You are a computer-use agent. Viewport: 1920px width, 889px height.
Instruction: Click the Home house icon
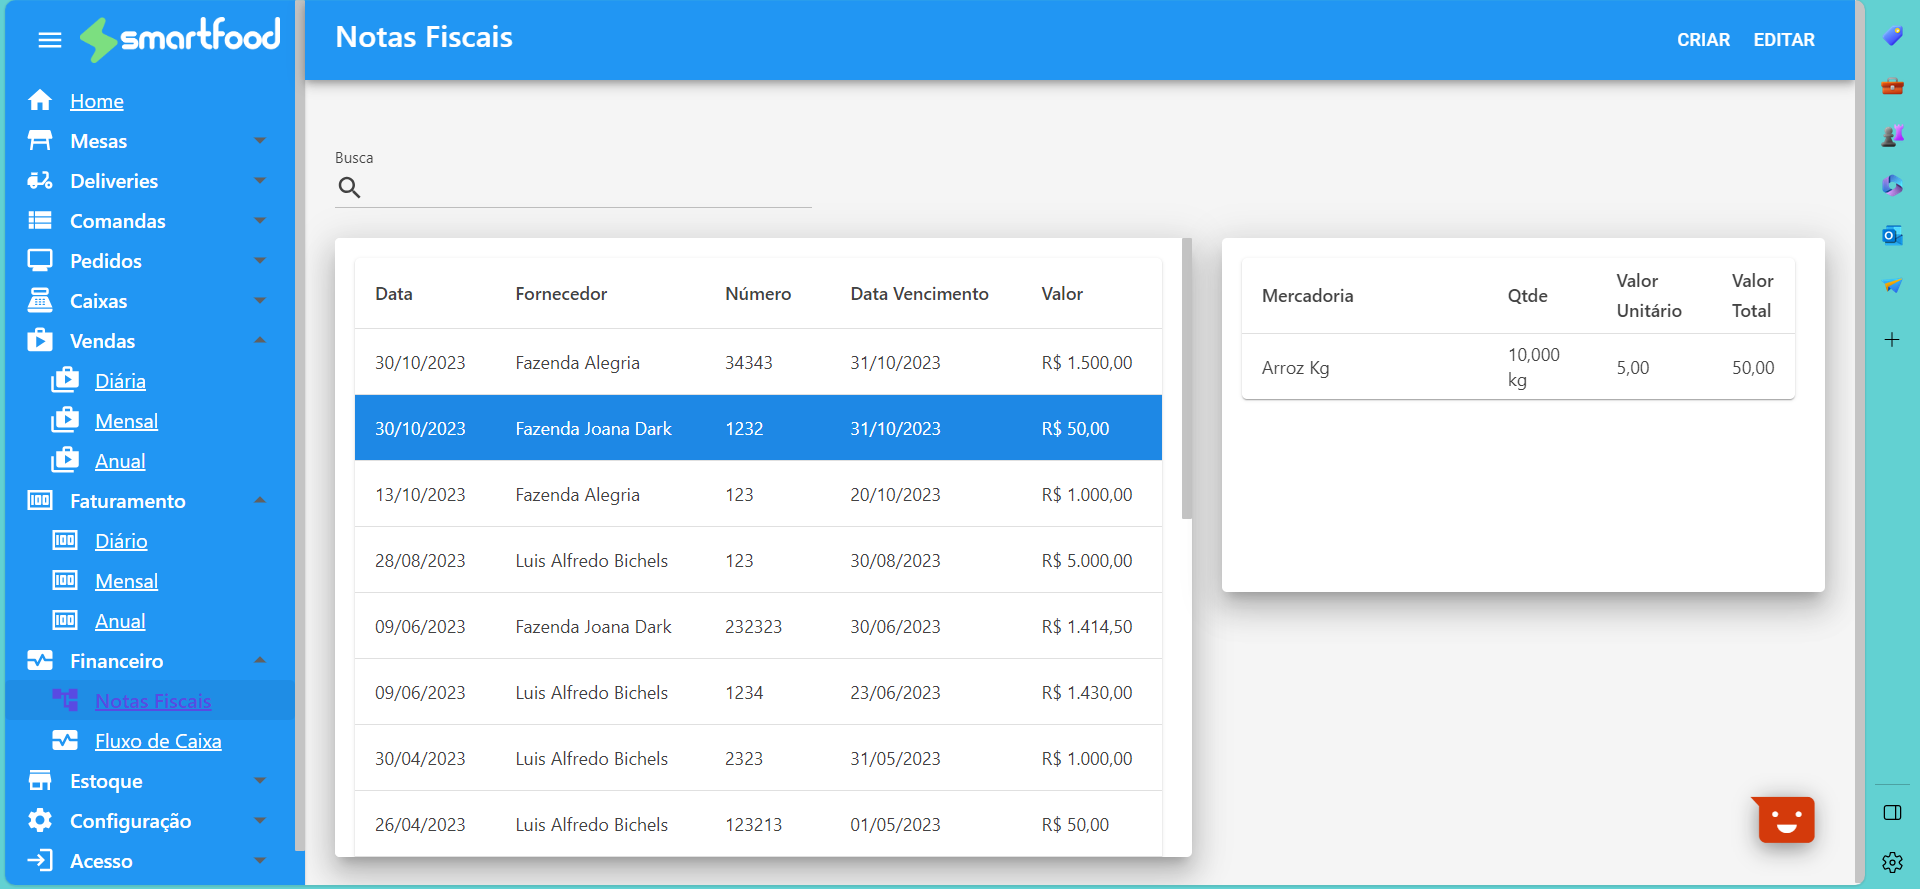tap(40, 101)
